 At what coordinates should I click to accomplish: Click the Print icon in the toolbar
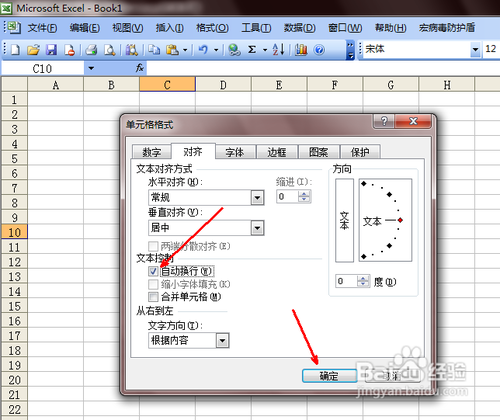91,50
